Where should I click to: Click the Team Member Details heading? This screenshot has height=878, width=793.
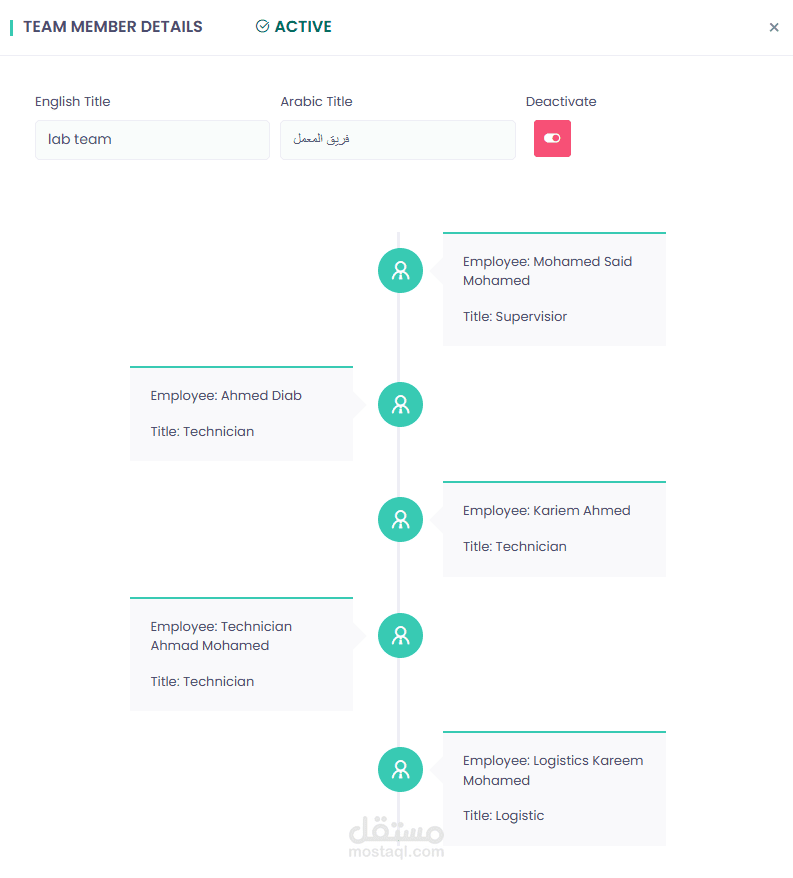[113, 27]
